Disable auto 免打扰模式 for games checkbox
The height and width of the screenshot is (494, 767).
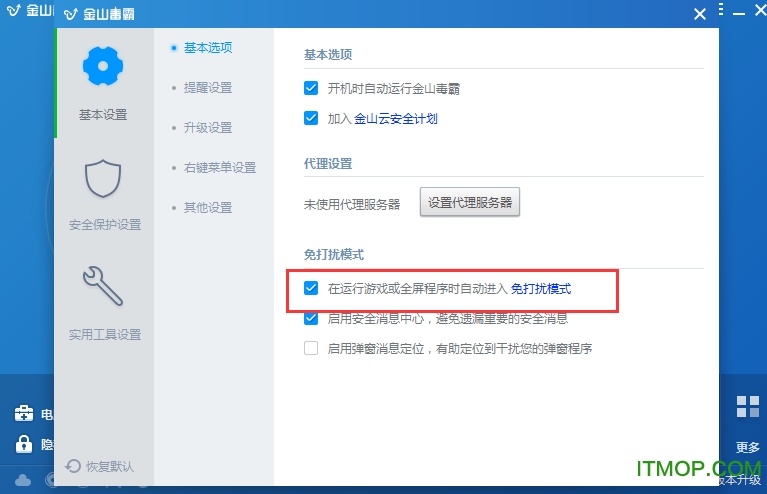311,288
